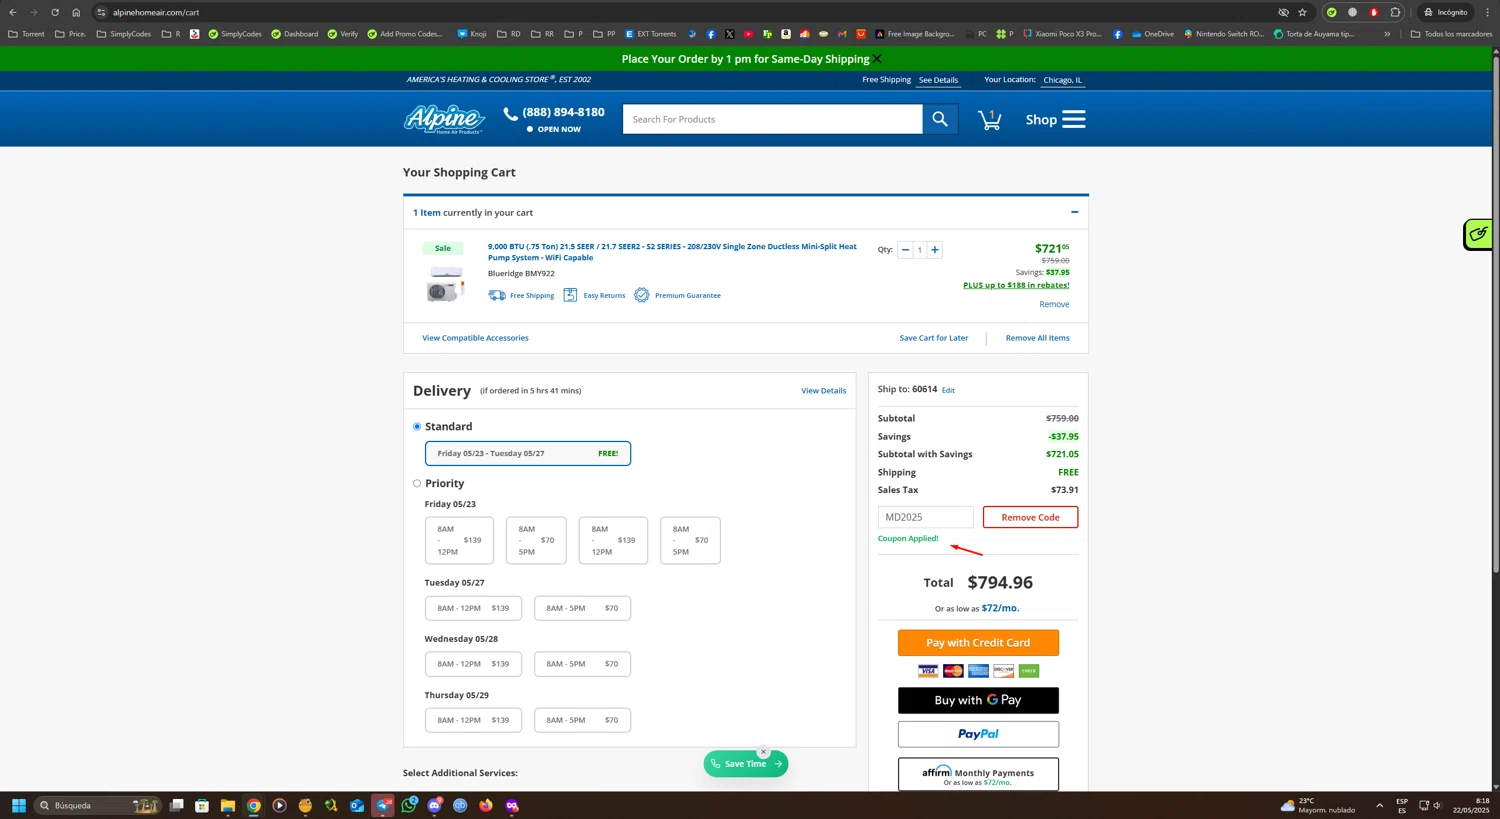Click the Premium Guarantee badge icon
The image size is (1500, 819).
pyautogui.click(x=642, y=295)
